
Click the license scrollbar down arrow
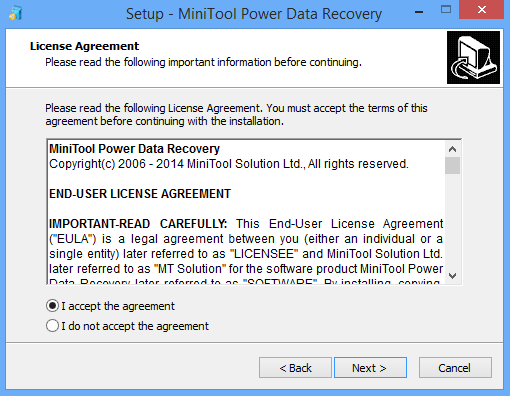click(452, 276)
